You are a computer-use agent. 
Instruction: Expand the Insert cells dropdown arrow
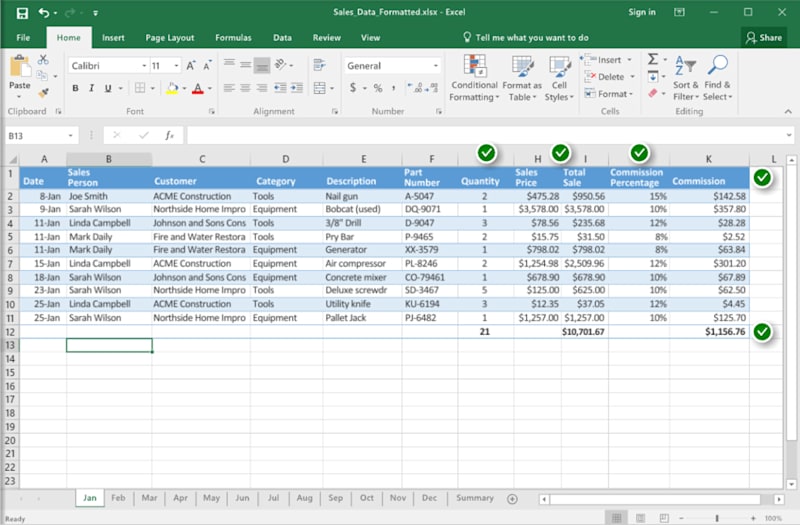[x=630, y=60]
